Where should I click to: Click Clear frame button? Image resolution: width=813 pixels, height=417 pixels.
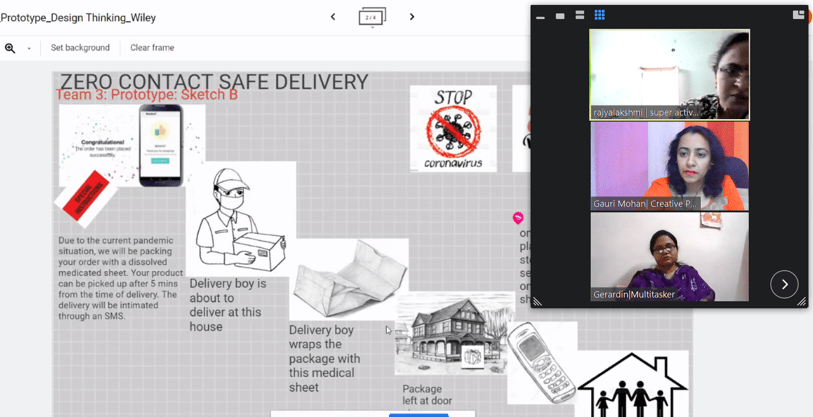pyautogui.click(x=152, y=48)
